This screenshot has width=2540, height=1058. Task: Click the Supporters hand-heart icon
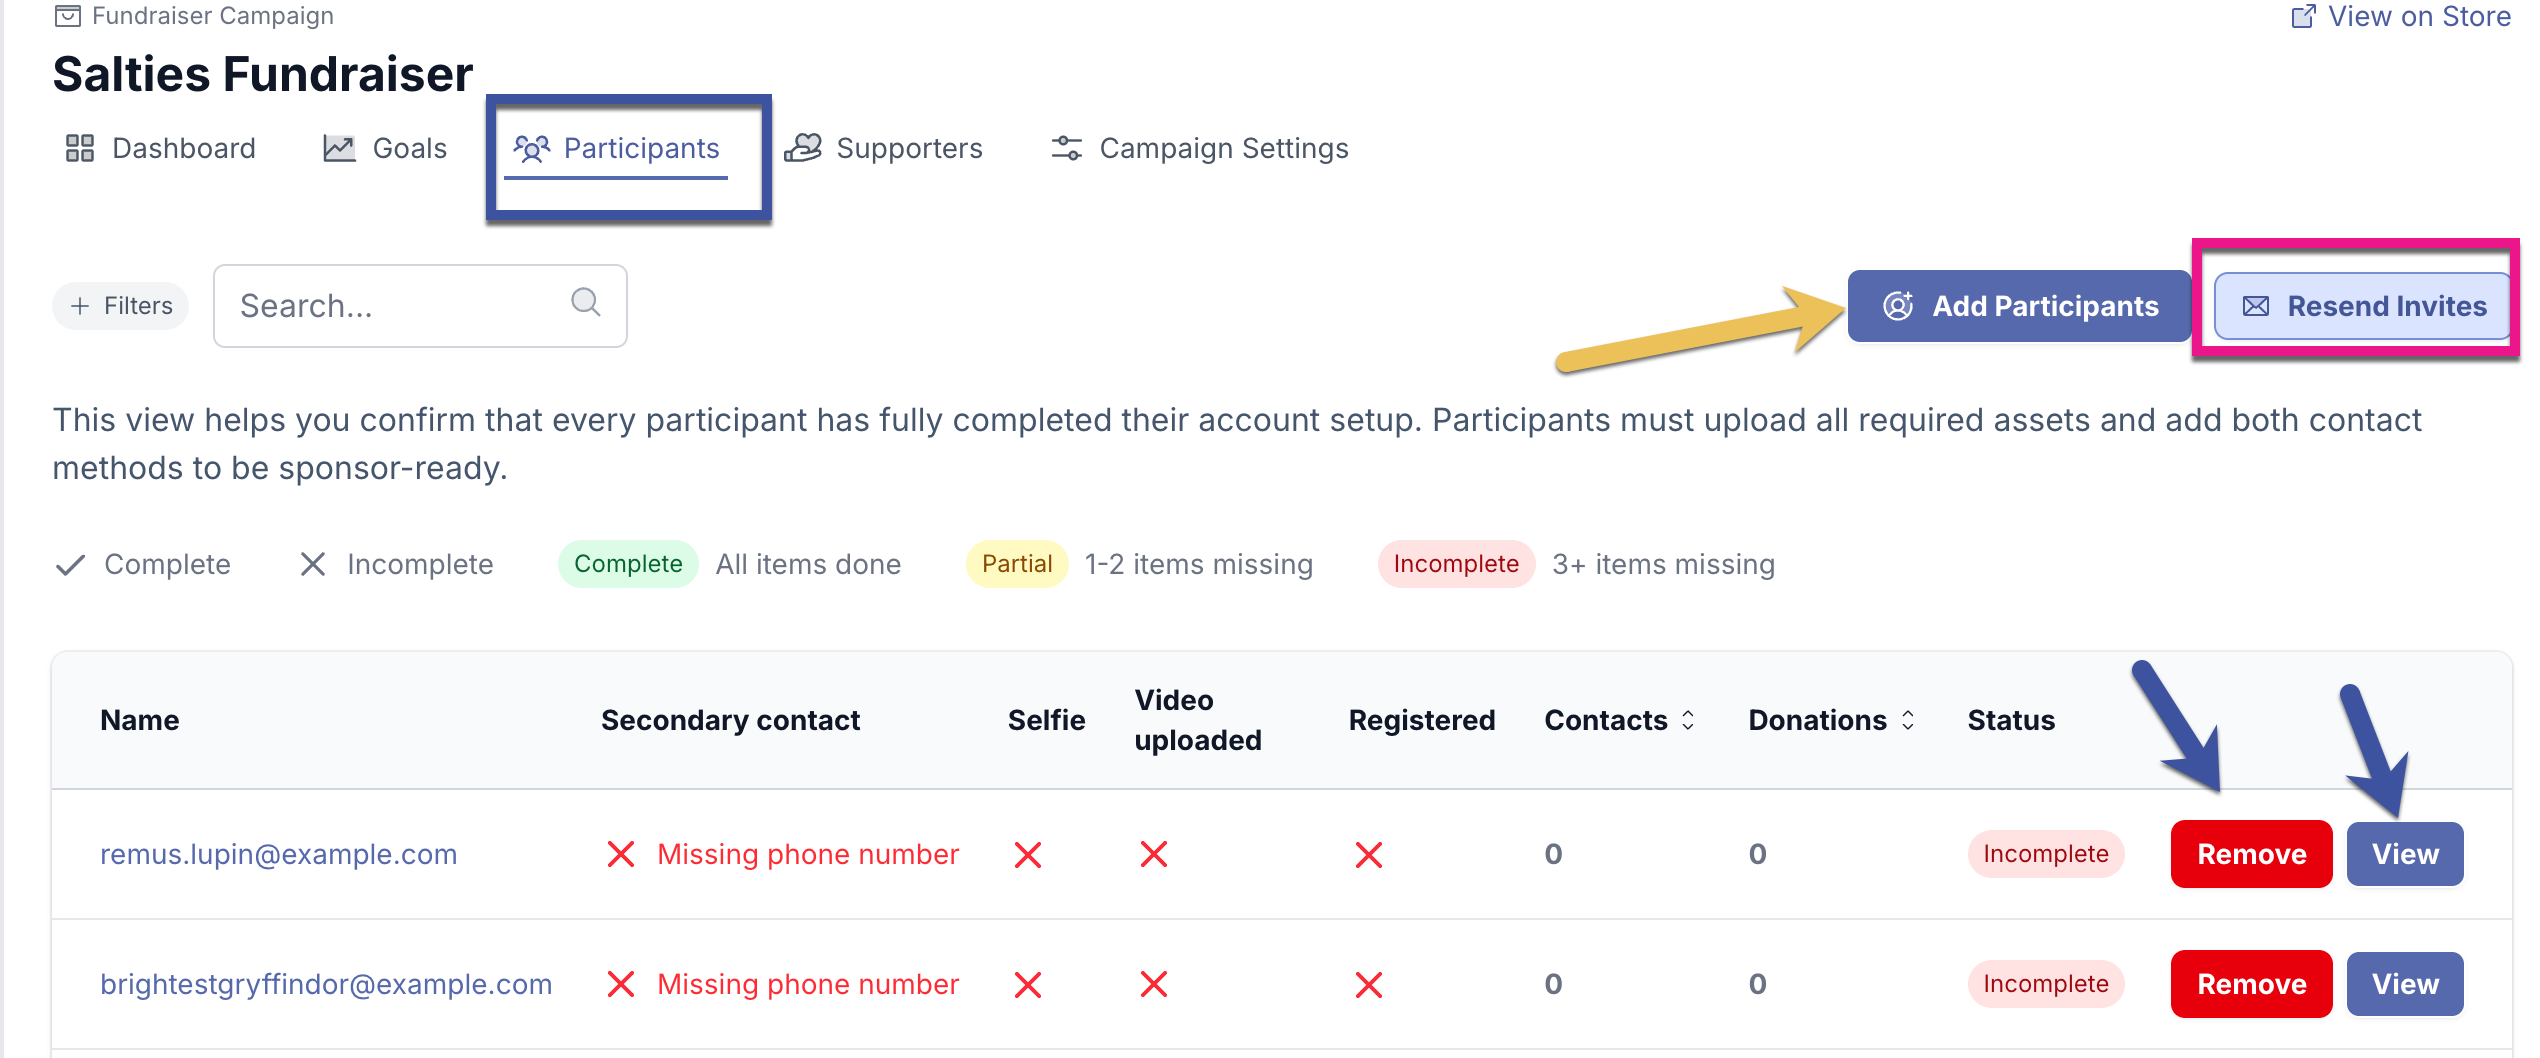[803, 148]
